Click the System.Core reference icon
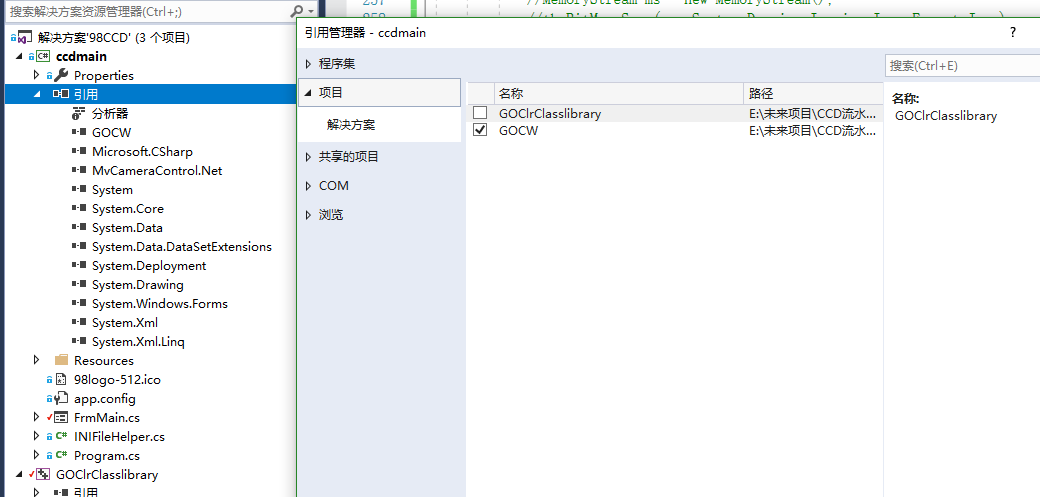1040x497 pixels. pos(80,208)
